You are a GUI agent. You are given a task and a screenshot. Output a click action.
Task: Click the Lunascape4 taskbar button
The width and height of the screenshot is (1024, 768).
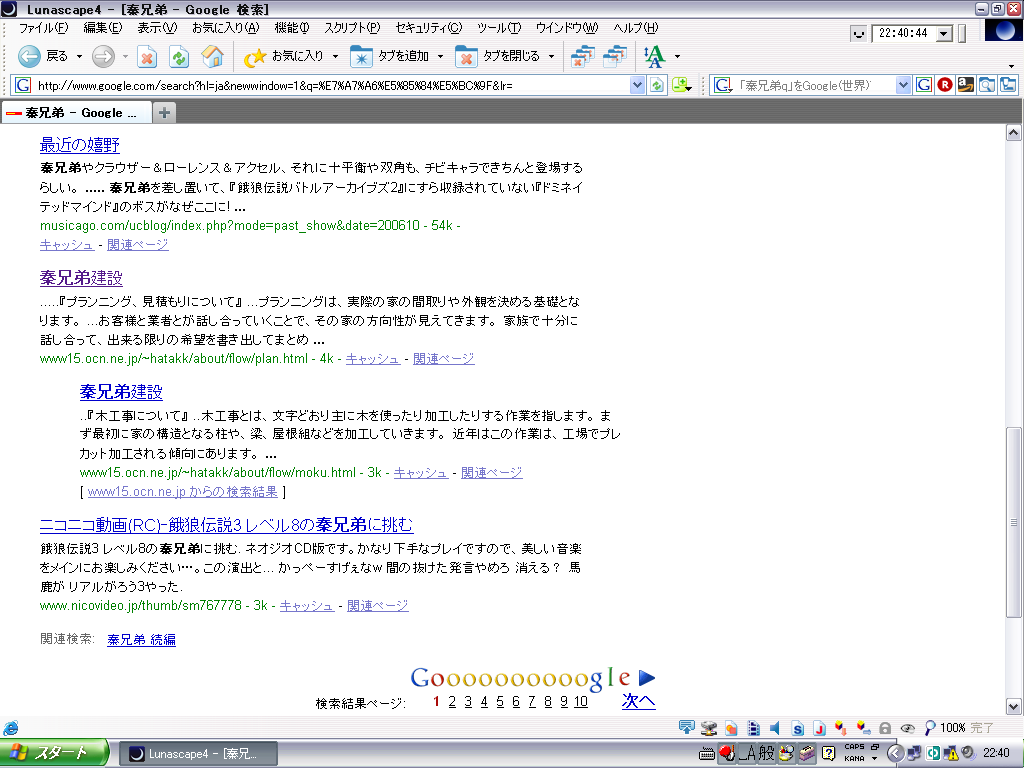pyautogui.click(x=200, y=754)
